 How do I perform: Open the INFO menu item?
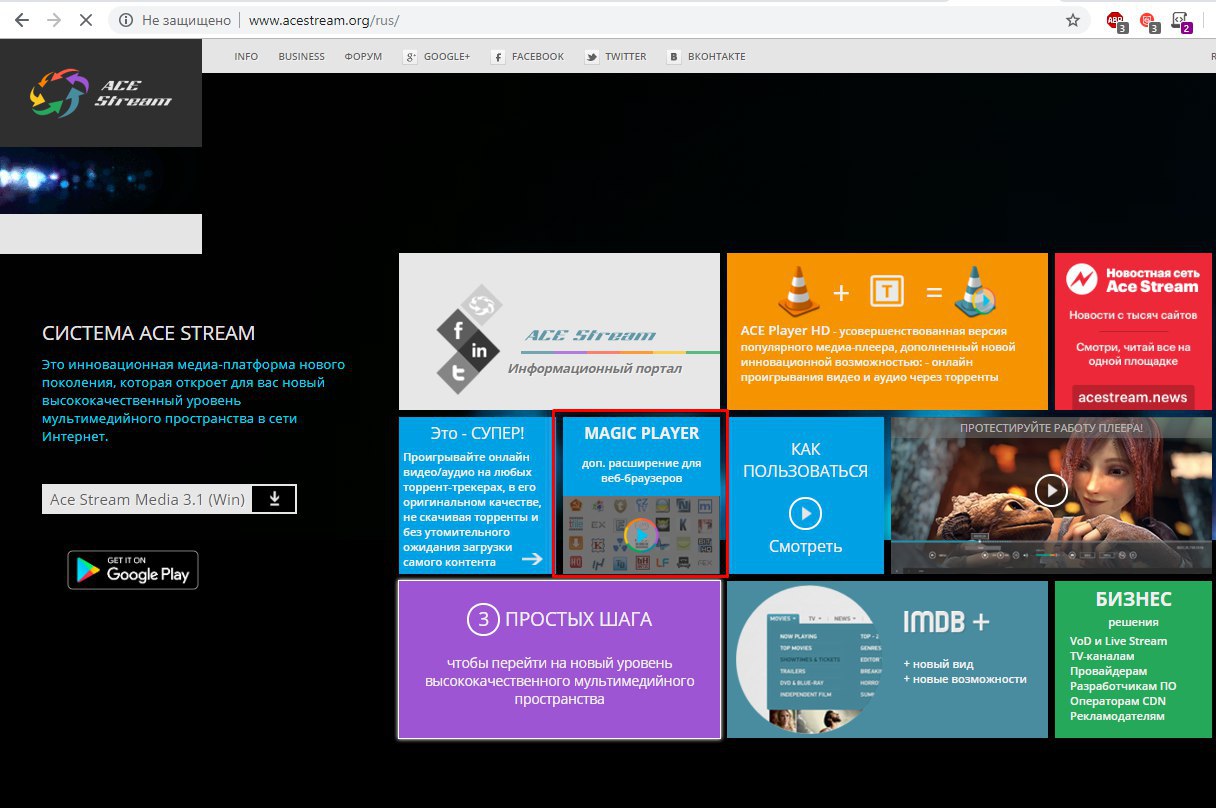246,57
